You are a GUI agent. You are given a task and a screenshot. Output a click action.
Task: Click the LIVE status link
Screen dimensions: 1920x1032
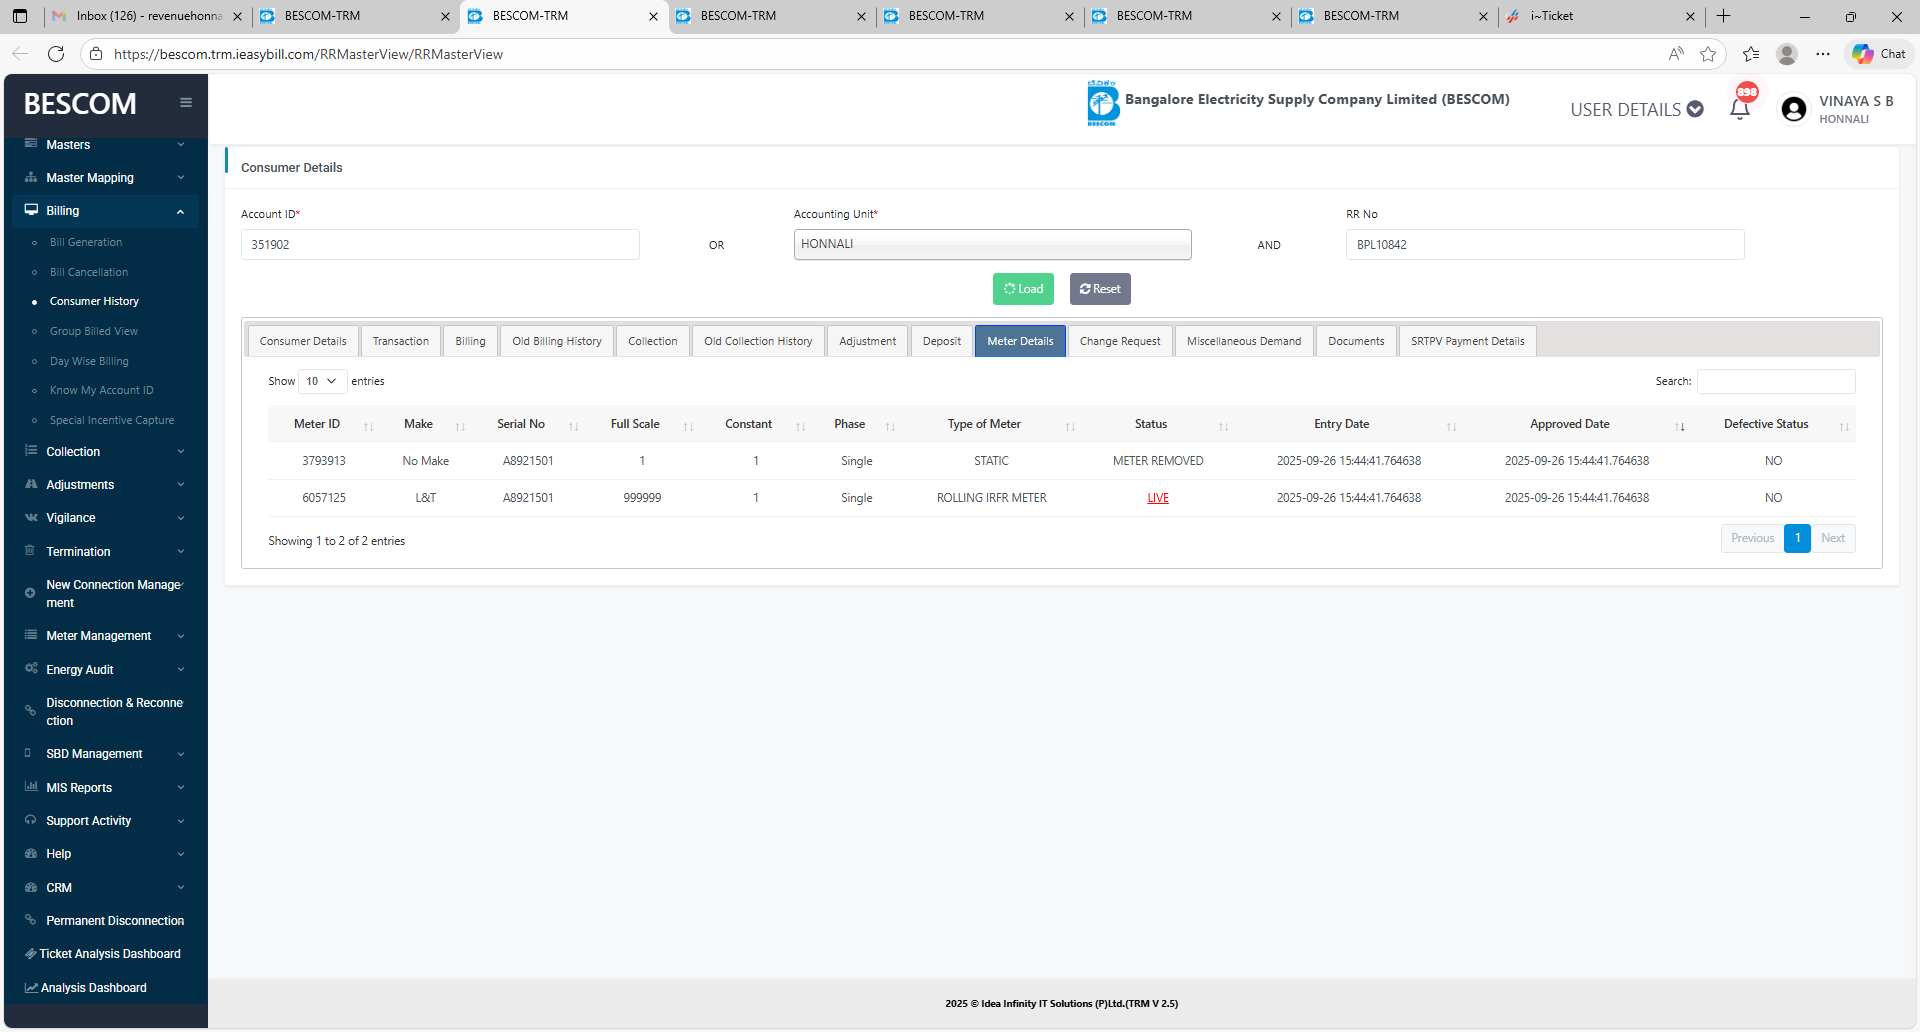1158,498
